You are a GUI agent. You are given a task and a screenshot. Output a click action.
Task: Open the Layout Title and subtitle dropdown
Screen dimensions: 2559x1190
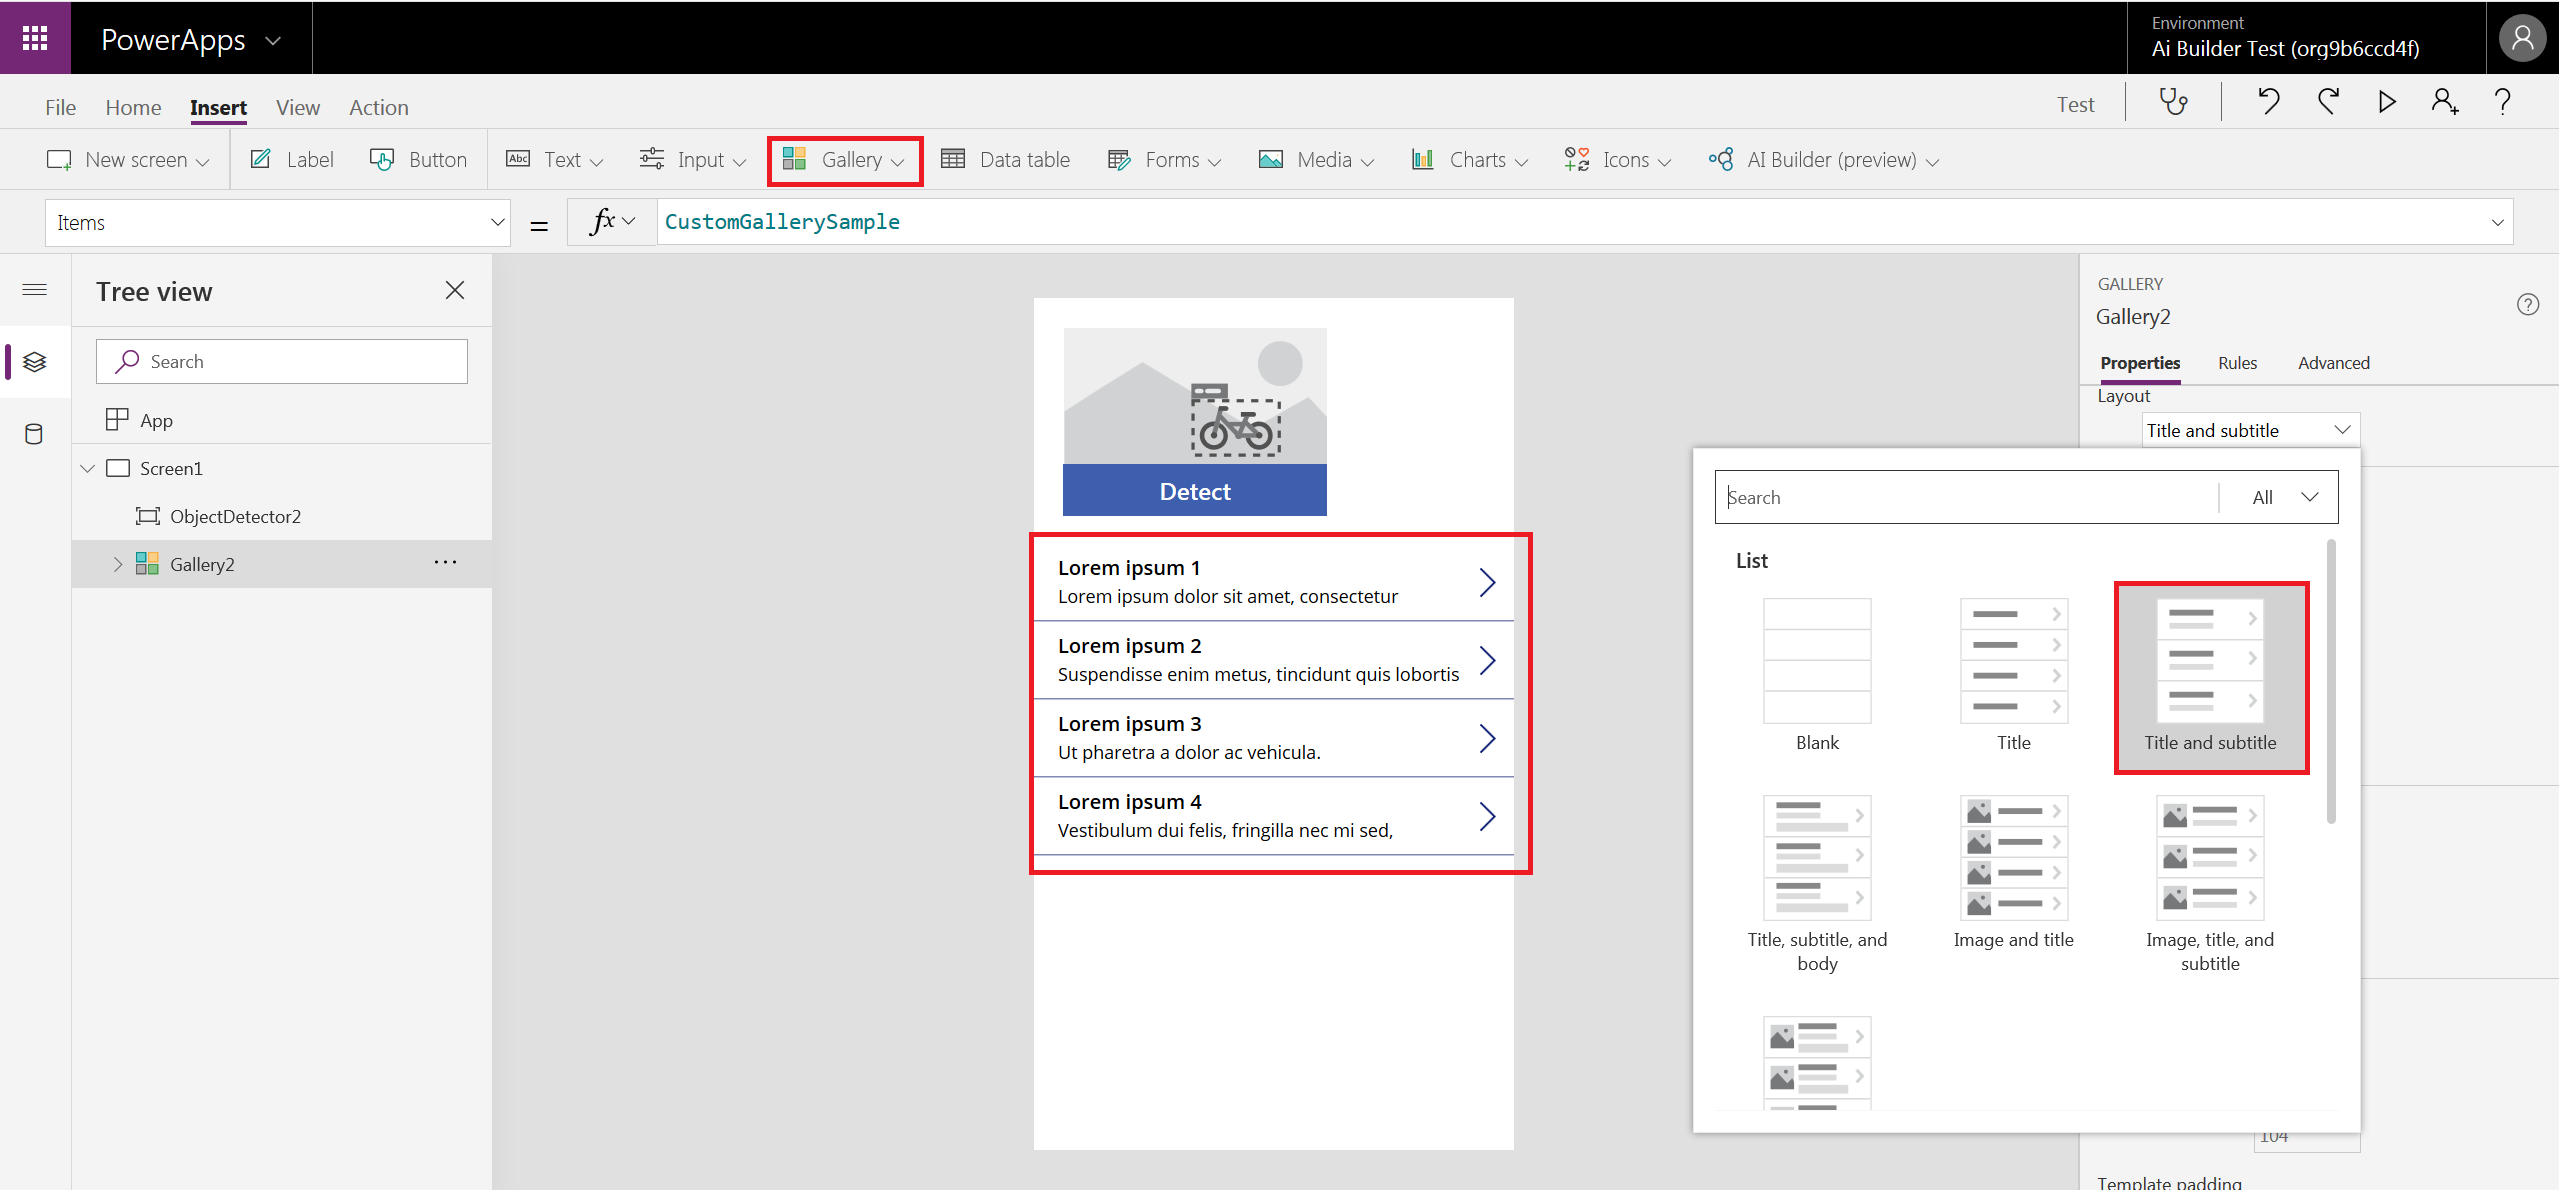point(2250,430)
